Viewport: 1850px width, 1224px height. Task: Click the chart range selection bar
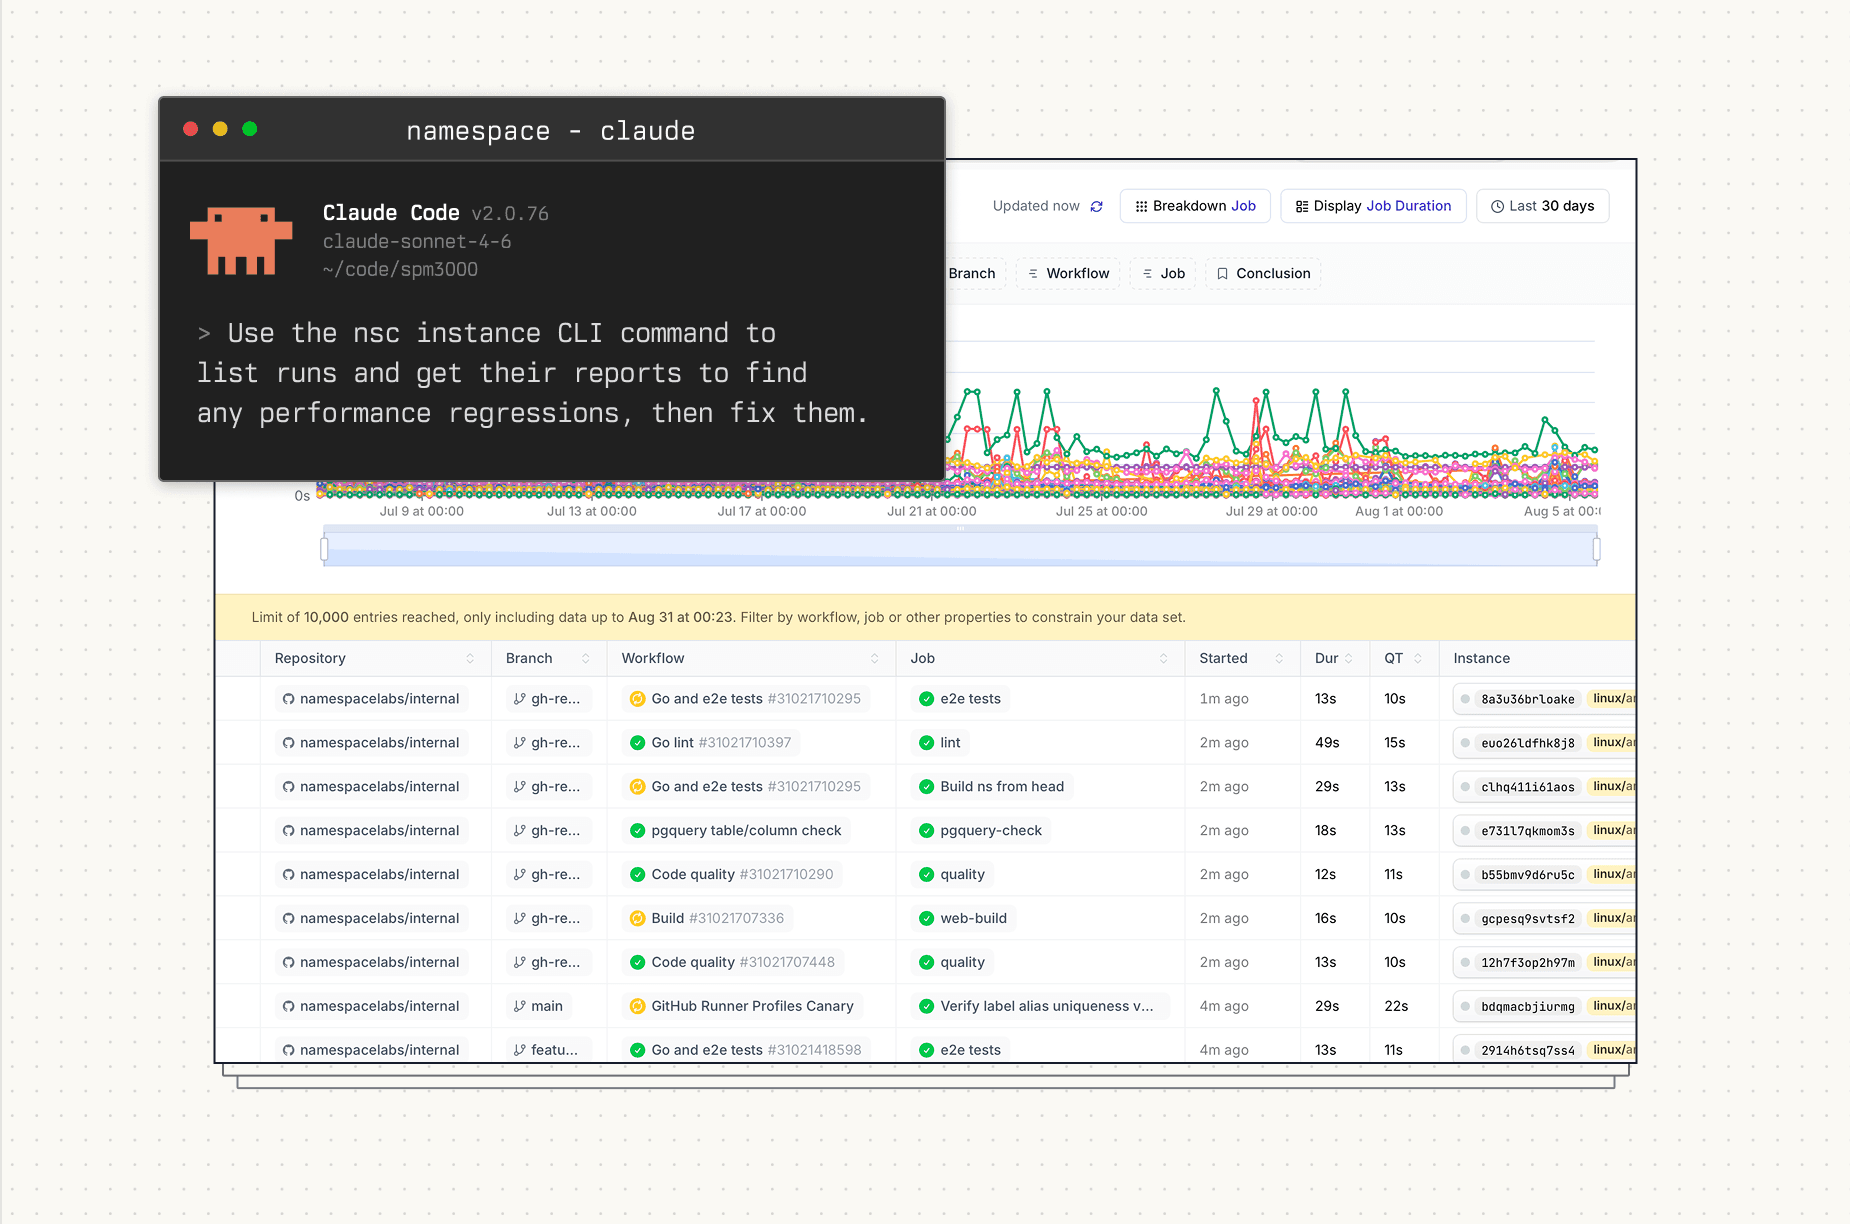pyautogui.click(x=960, y=549)
